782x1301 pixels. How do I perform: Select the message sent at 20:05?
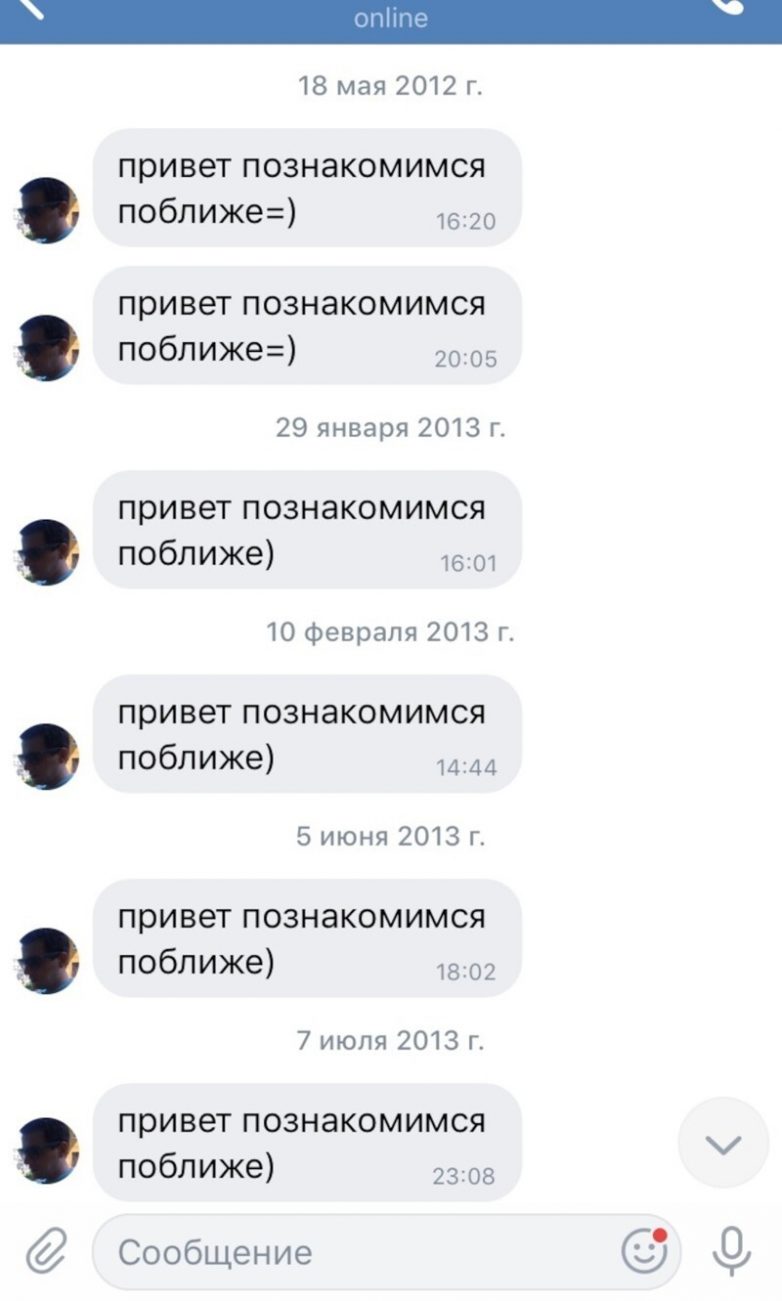tap(308, 325)
